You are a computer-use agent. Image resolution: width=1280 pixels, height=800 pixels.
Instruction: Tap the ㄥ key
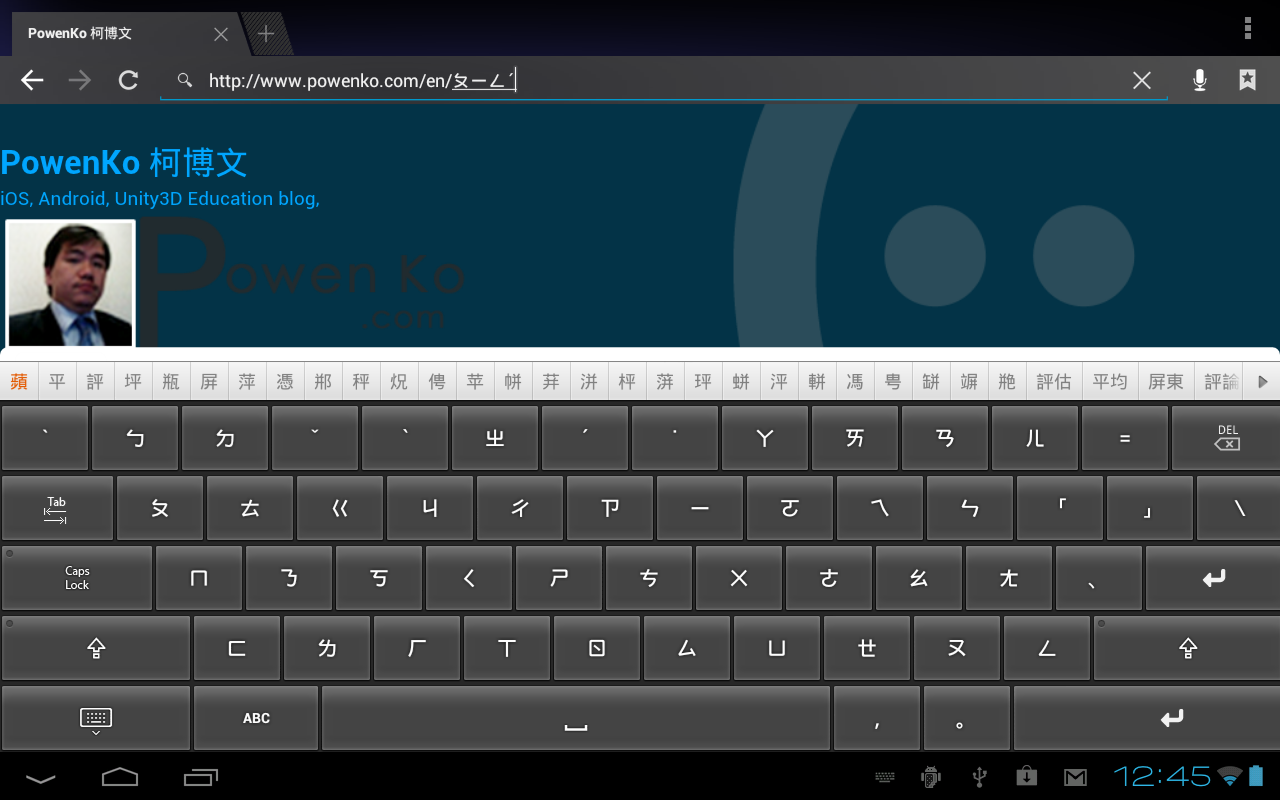pos(1047,648)
